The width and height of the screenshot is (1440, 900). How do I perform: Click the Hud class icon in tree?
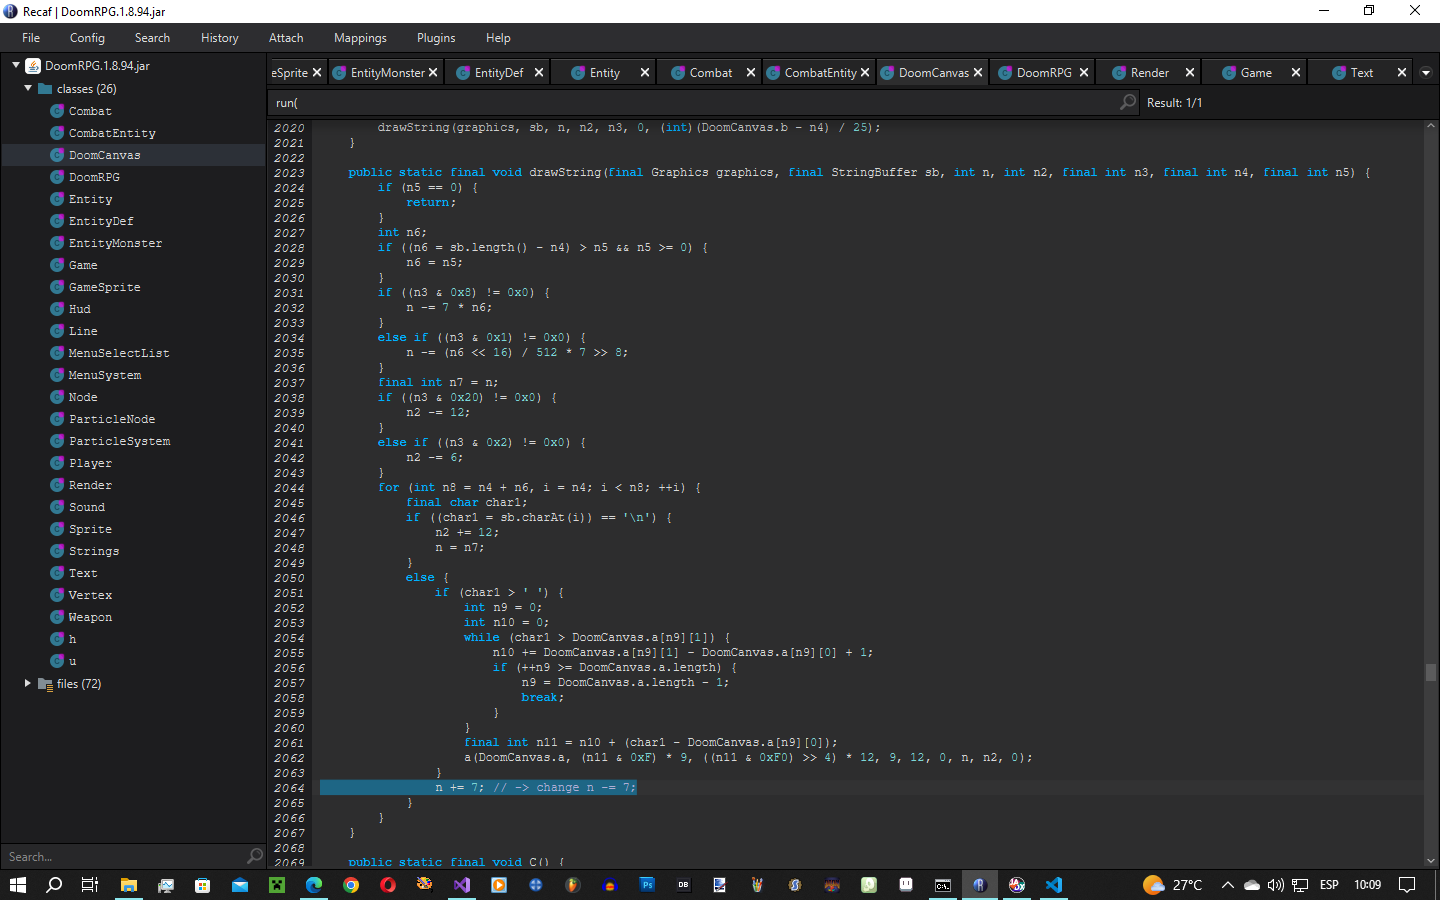[58, 309]
